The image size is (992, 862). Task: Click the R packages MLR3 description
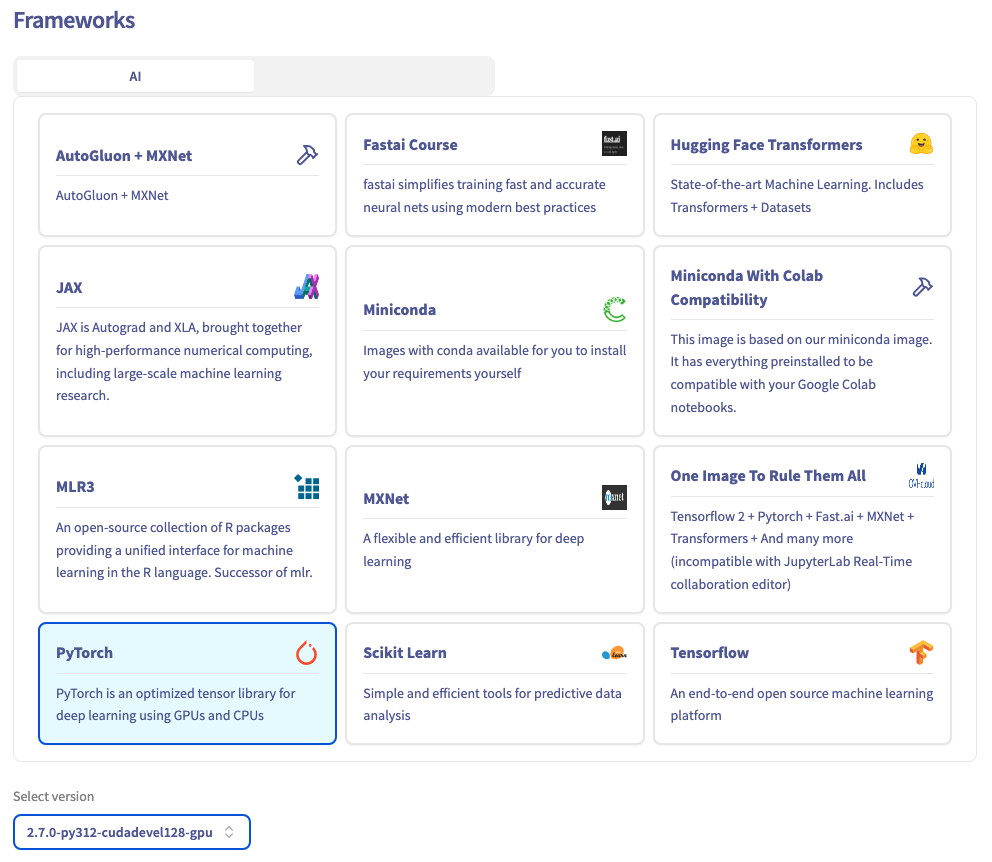pyautogui.click(x=184, y=550)
